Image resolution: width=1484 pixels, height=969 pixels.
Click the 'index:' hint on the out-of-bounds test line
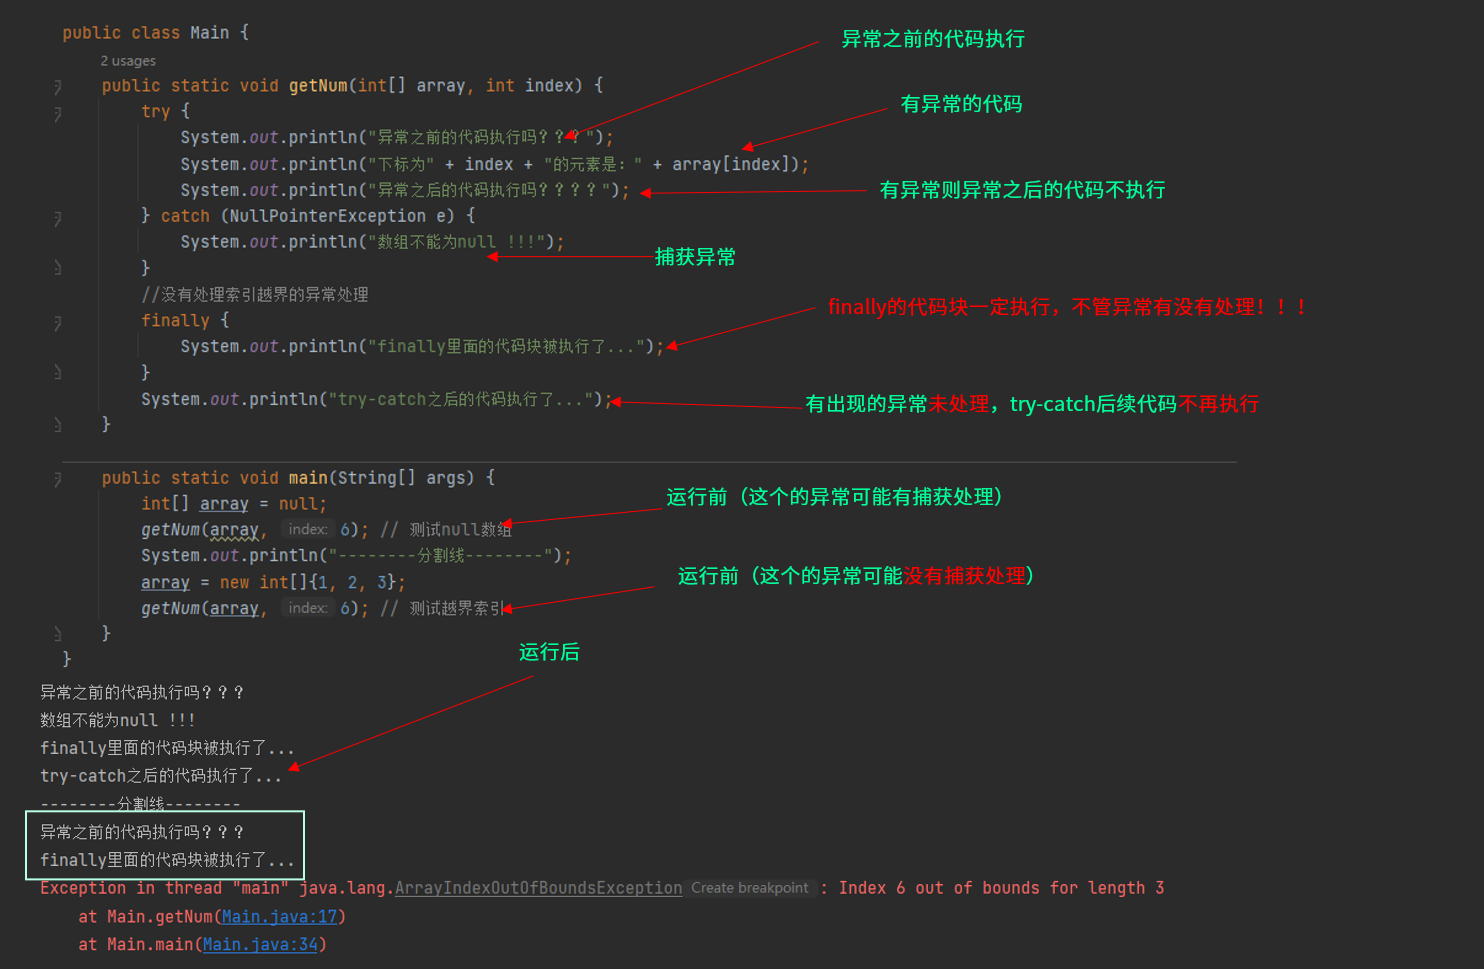coord(308,608)
